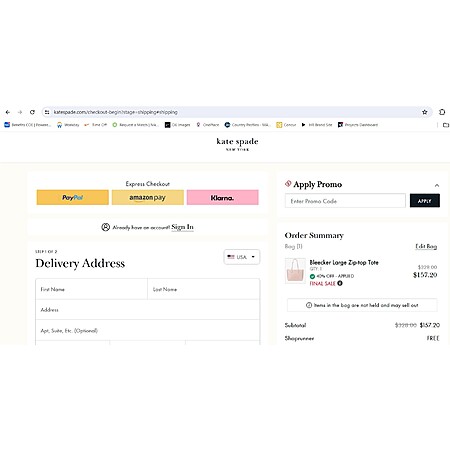450x450 pixels.
Task: Open the Concur bookmark
Action: pos(286,125)
